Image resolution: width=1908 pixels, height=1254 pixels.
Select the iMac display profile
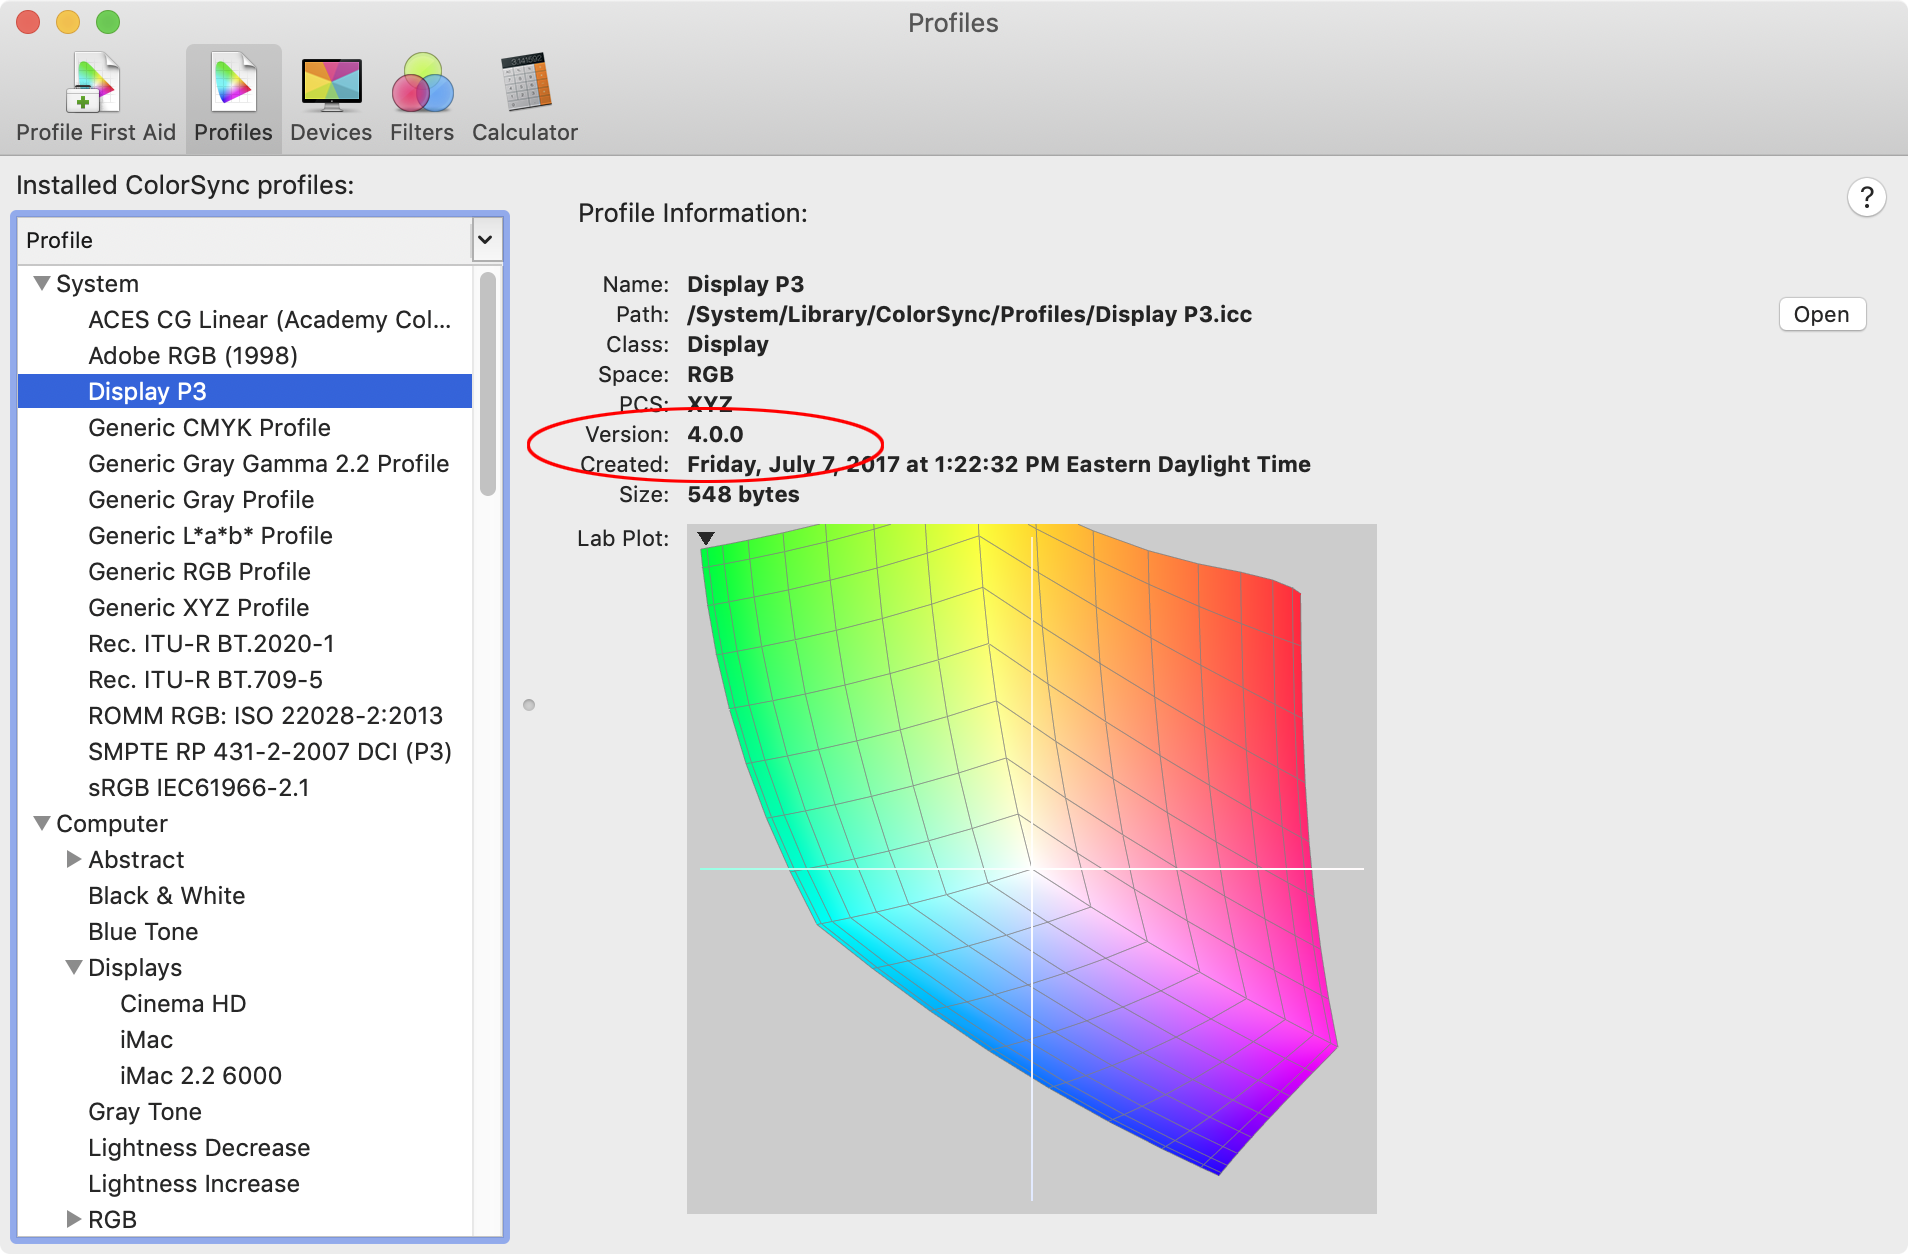coord(146,1040)
